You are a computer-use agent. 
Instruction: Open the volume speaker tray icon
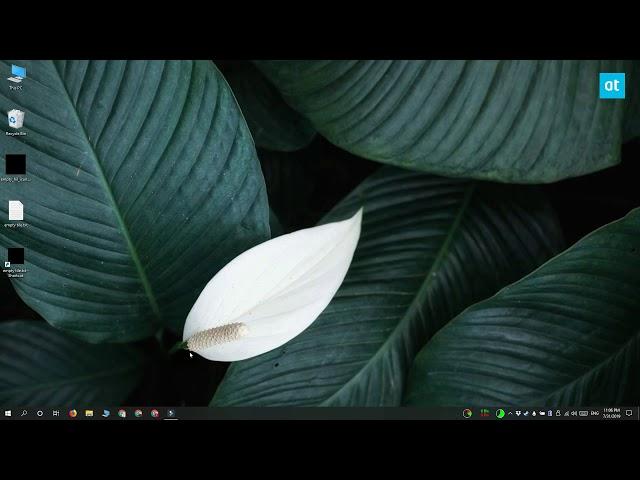pyautogui.click(x=574, y=413)
